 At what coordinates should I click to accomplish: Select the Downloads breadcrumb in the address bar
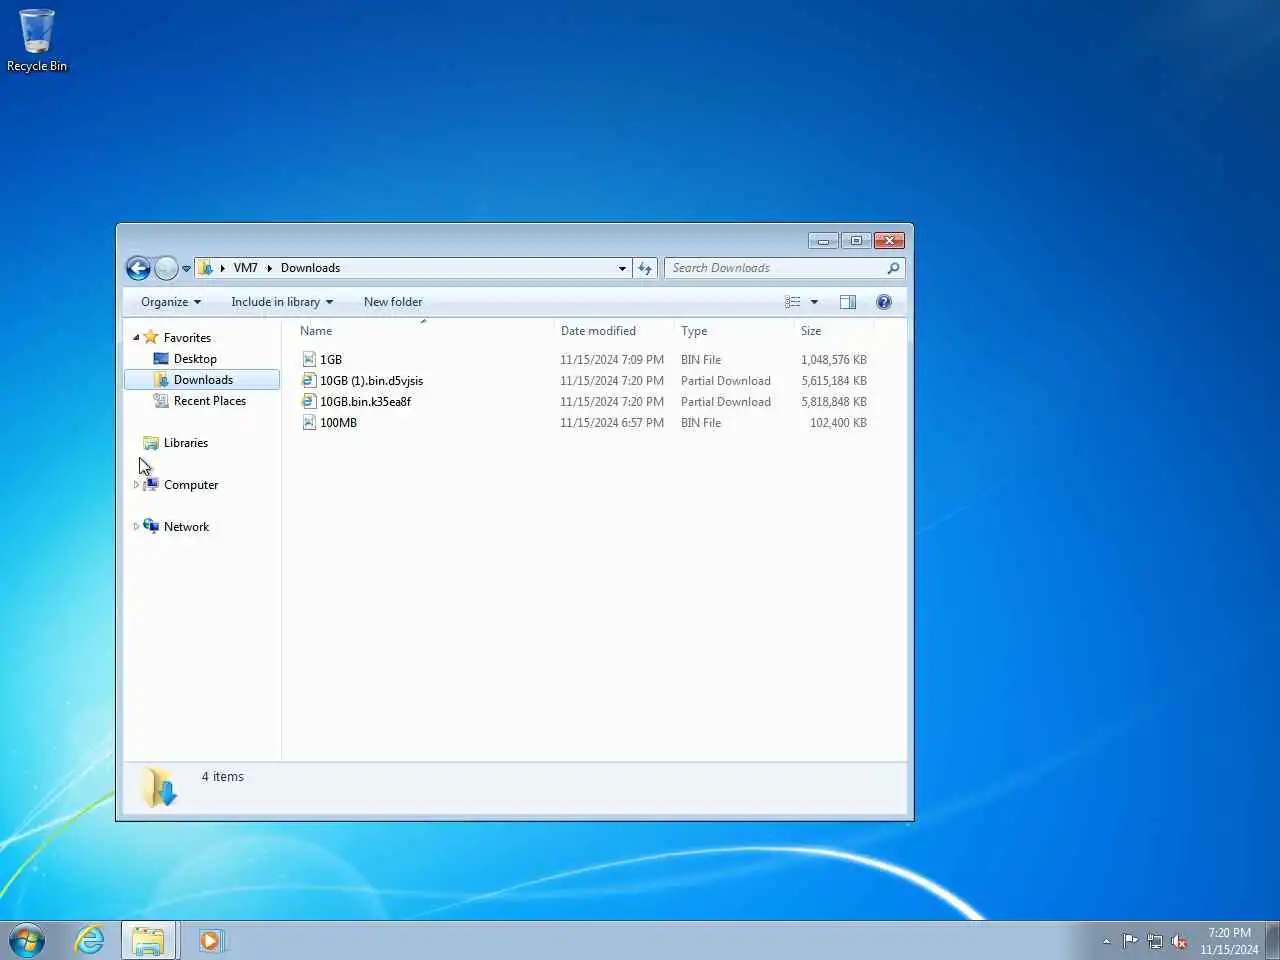[310, 268]
